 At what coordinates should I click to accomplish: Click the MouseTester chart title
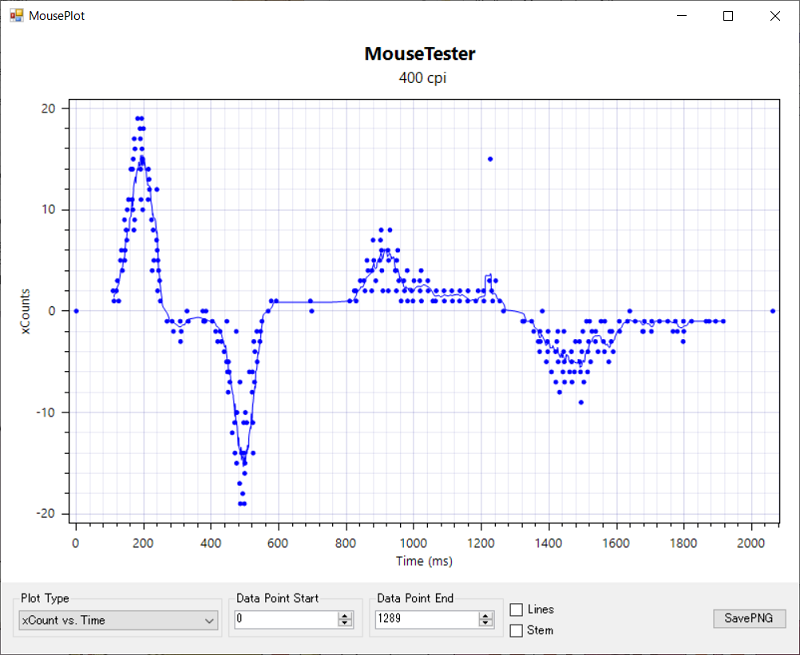click(x=420, y=54)
